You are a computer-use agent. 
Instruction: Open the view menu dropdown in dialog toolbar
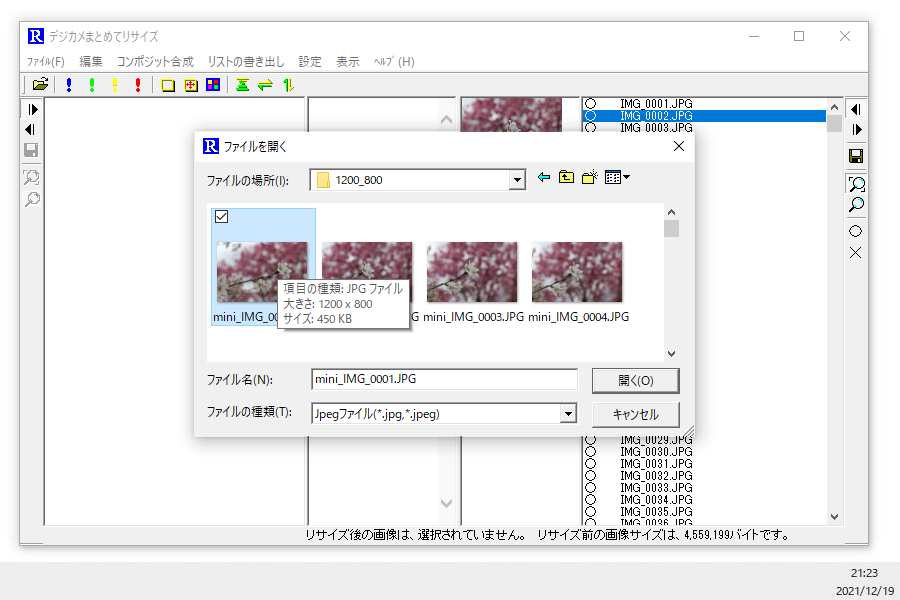coord(618,177)
